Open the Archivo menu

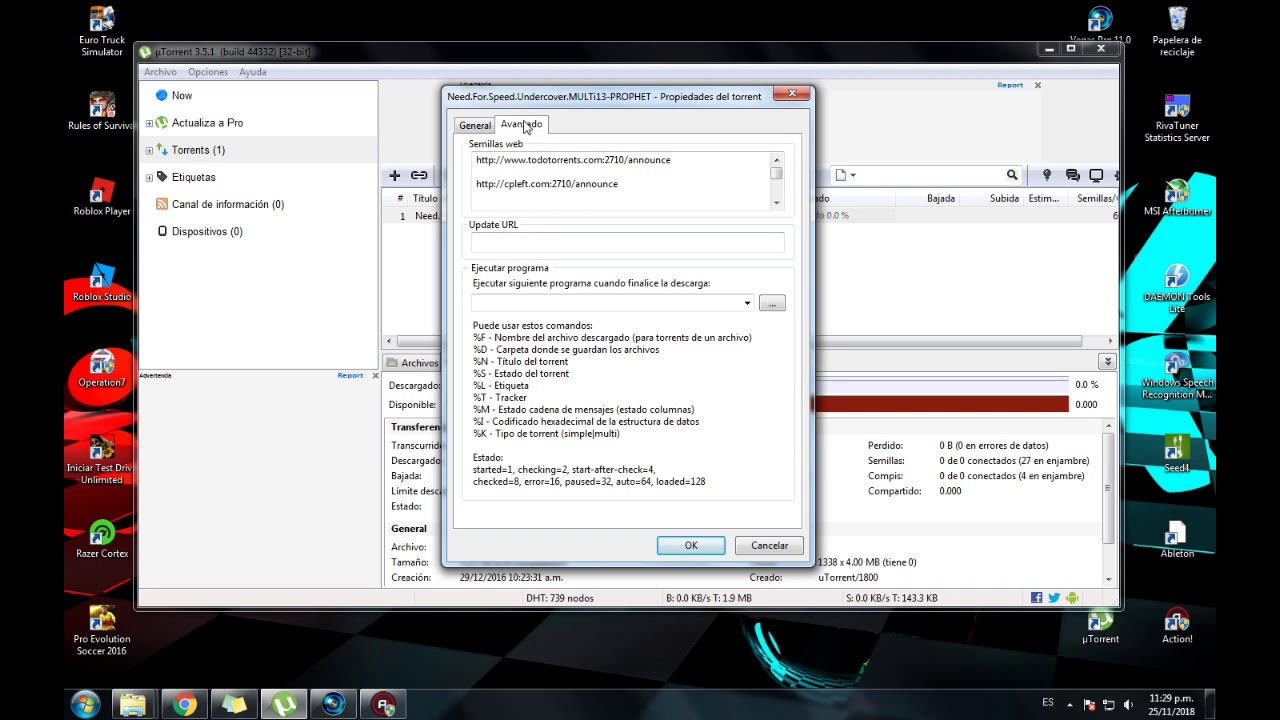tap(160, 72)
